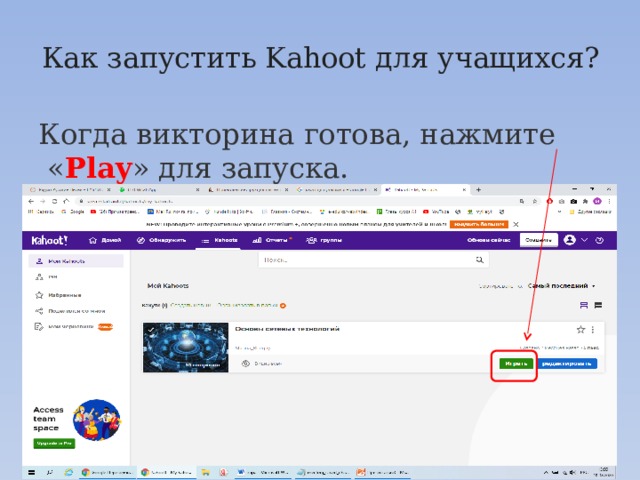The height and width of the screenshot is (480, 640).
Task: Reload the page with refresh icon
Action: coord(54,201)
